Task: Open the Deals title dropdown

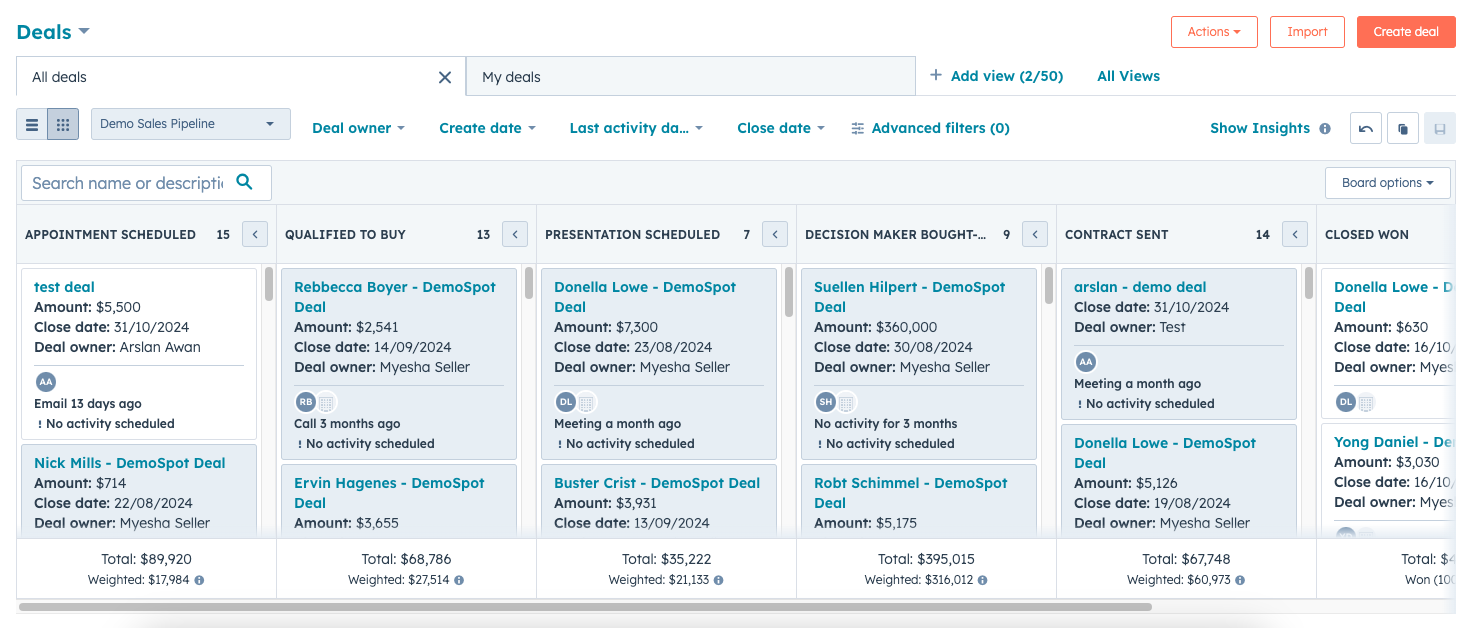Action: coord(53,32)
